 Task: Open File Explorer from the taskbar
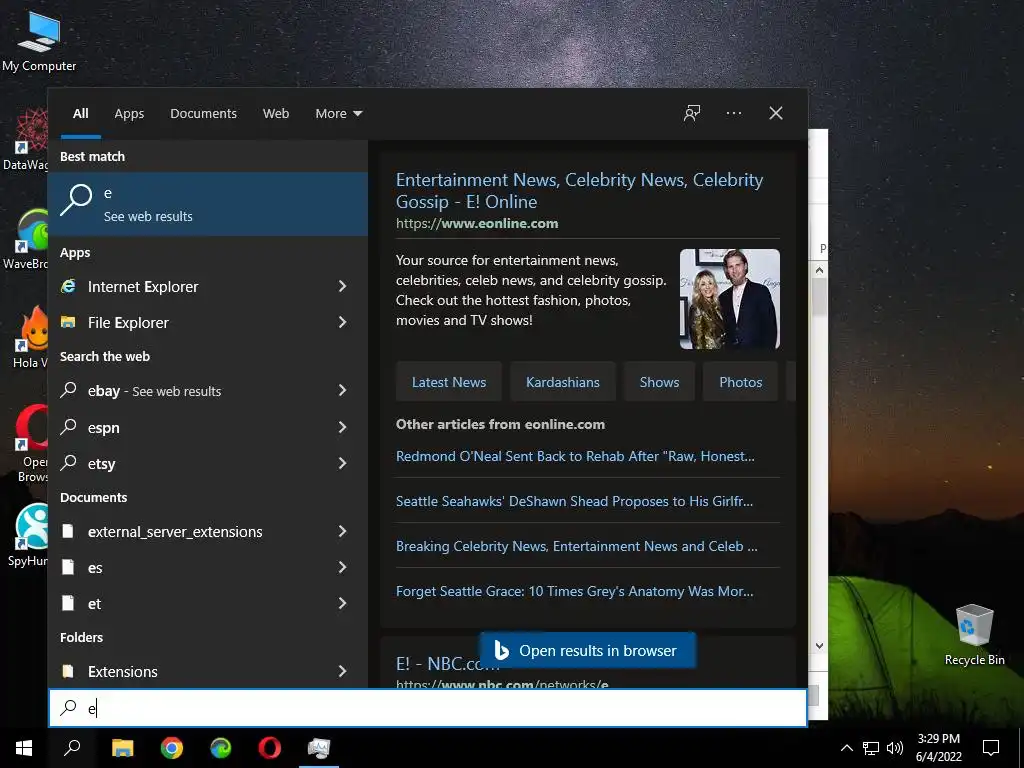click(123, 748)
